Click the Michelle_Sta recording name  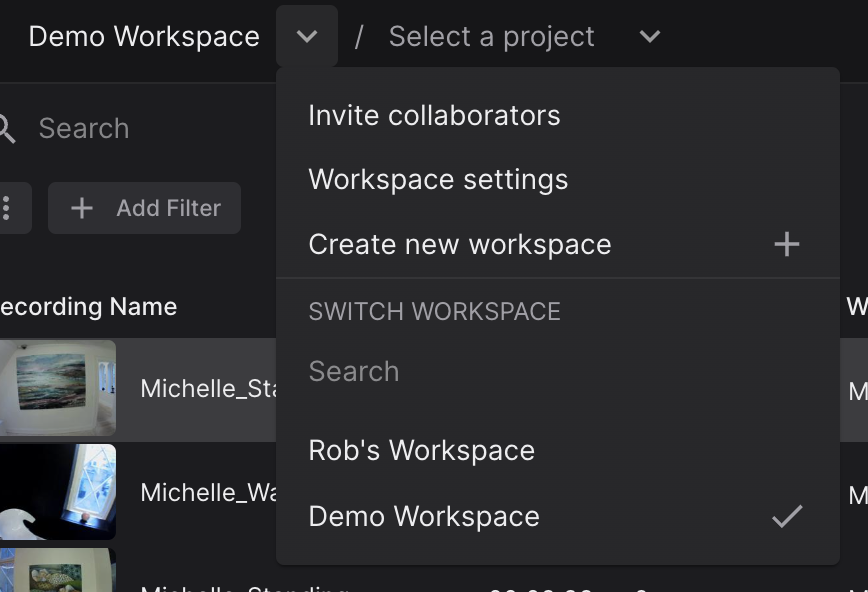click(x=208, y=388)
